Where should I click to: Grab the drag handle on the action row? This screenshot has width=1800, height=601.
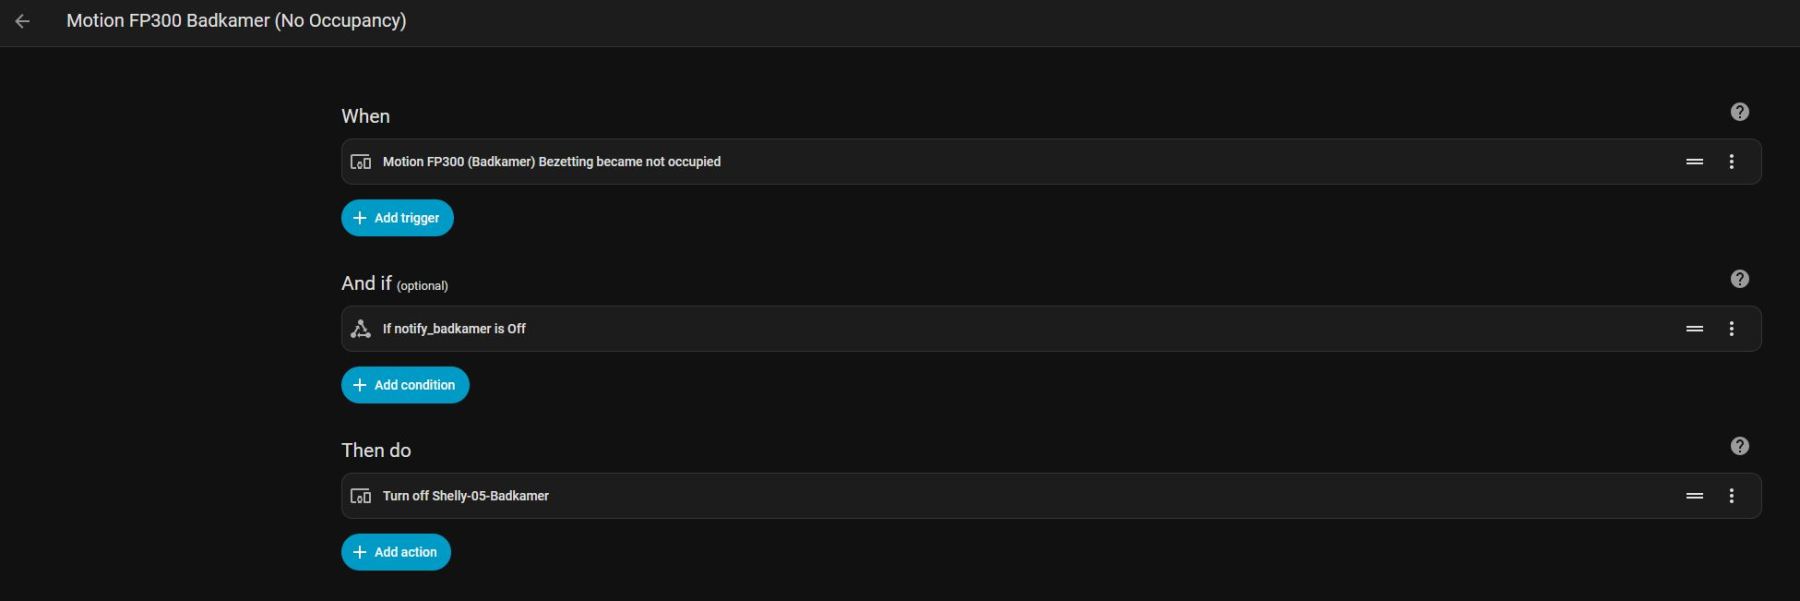click(x=1694, y=496)
